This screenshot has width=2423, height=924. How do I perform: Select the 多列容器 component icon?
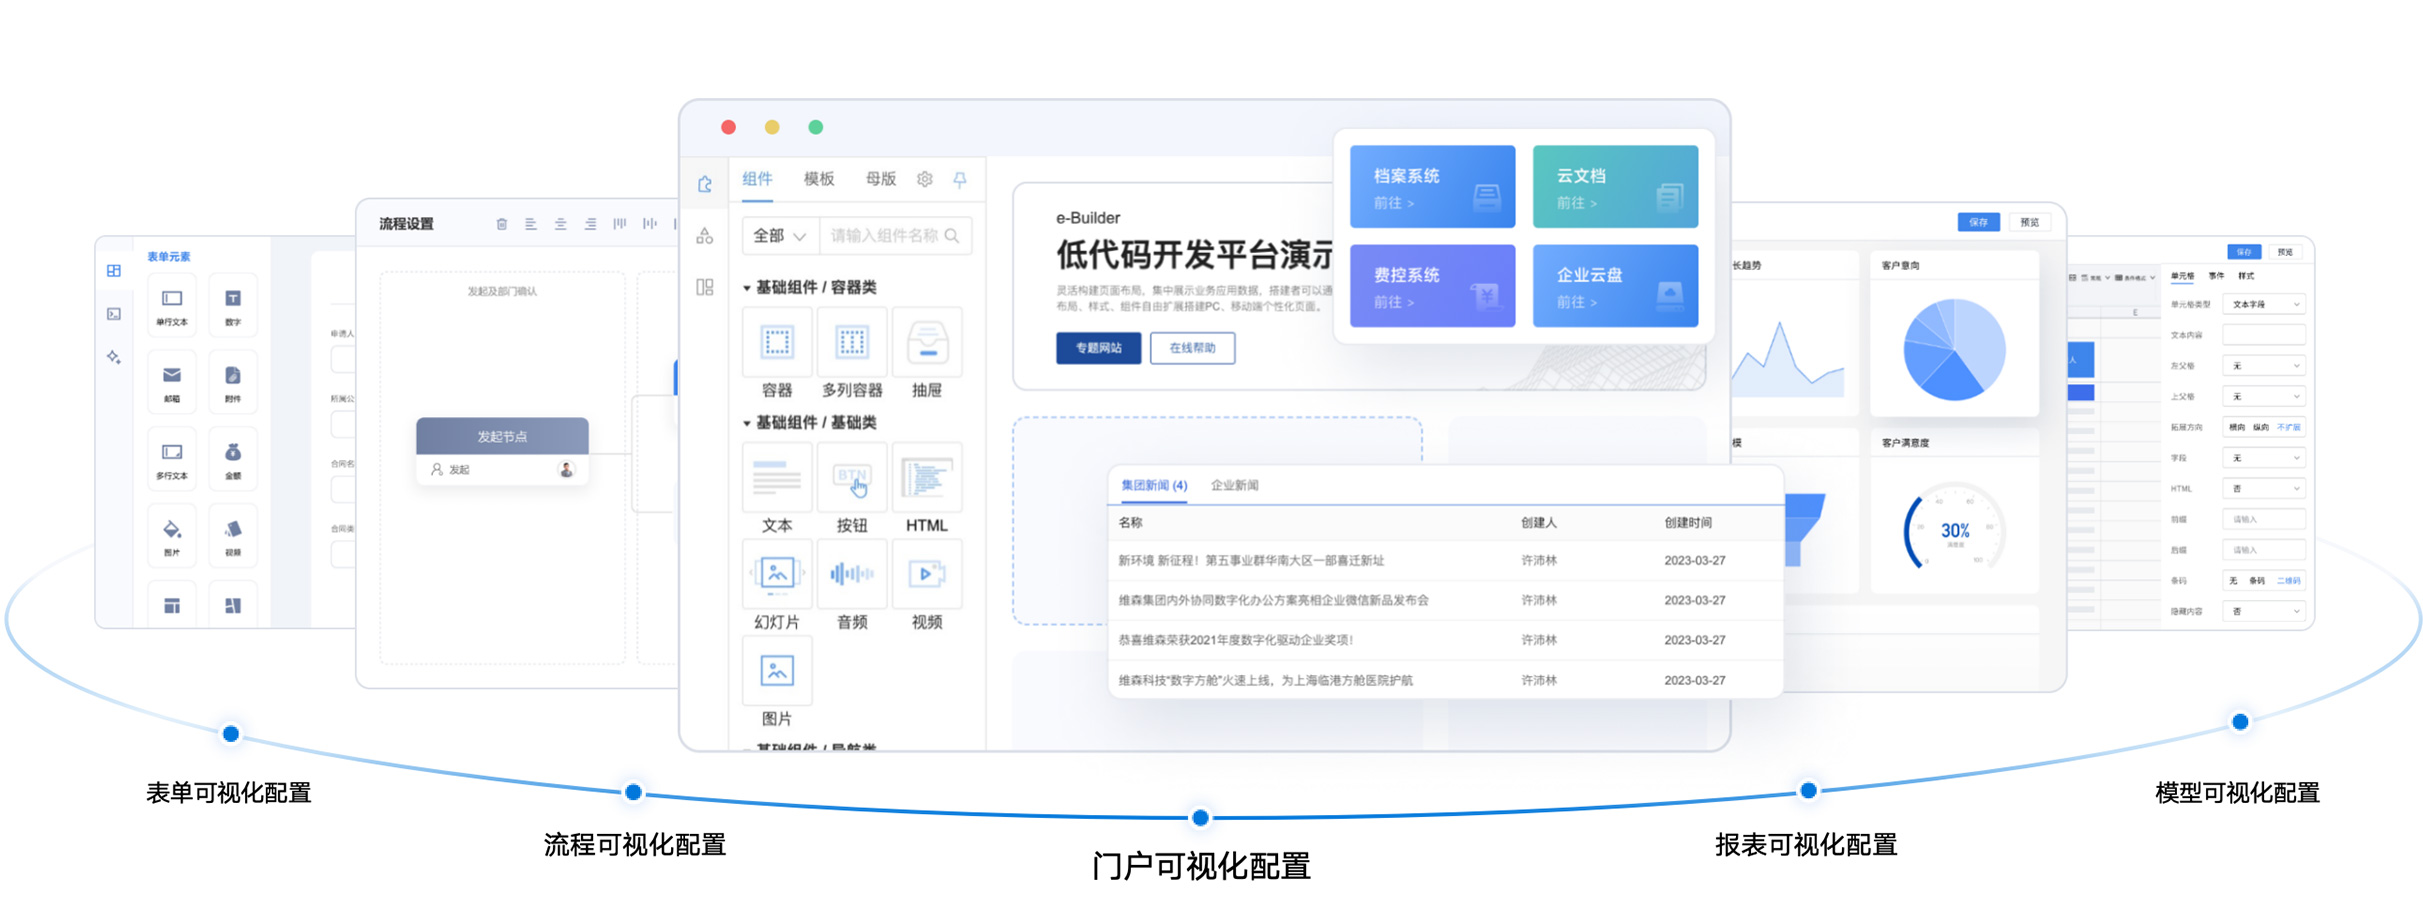tap(851, 344)
